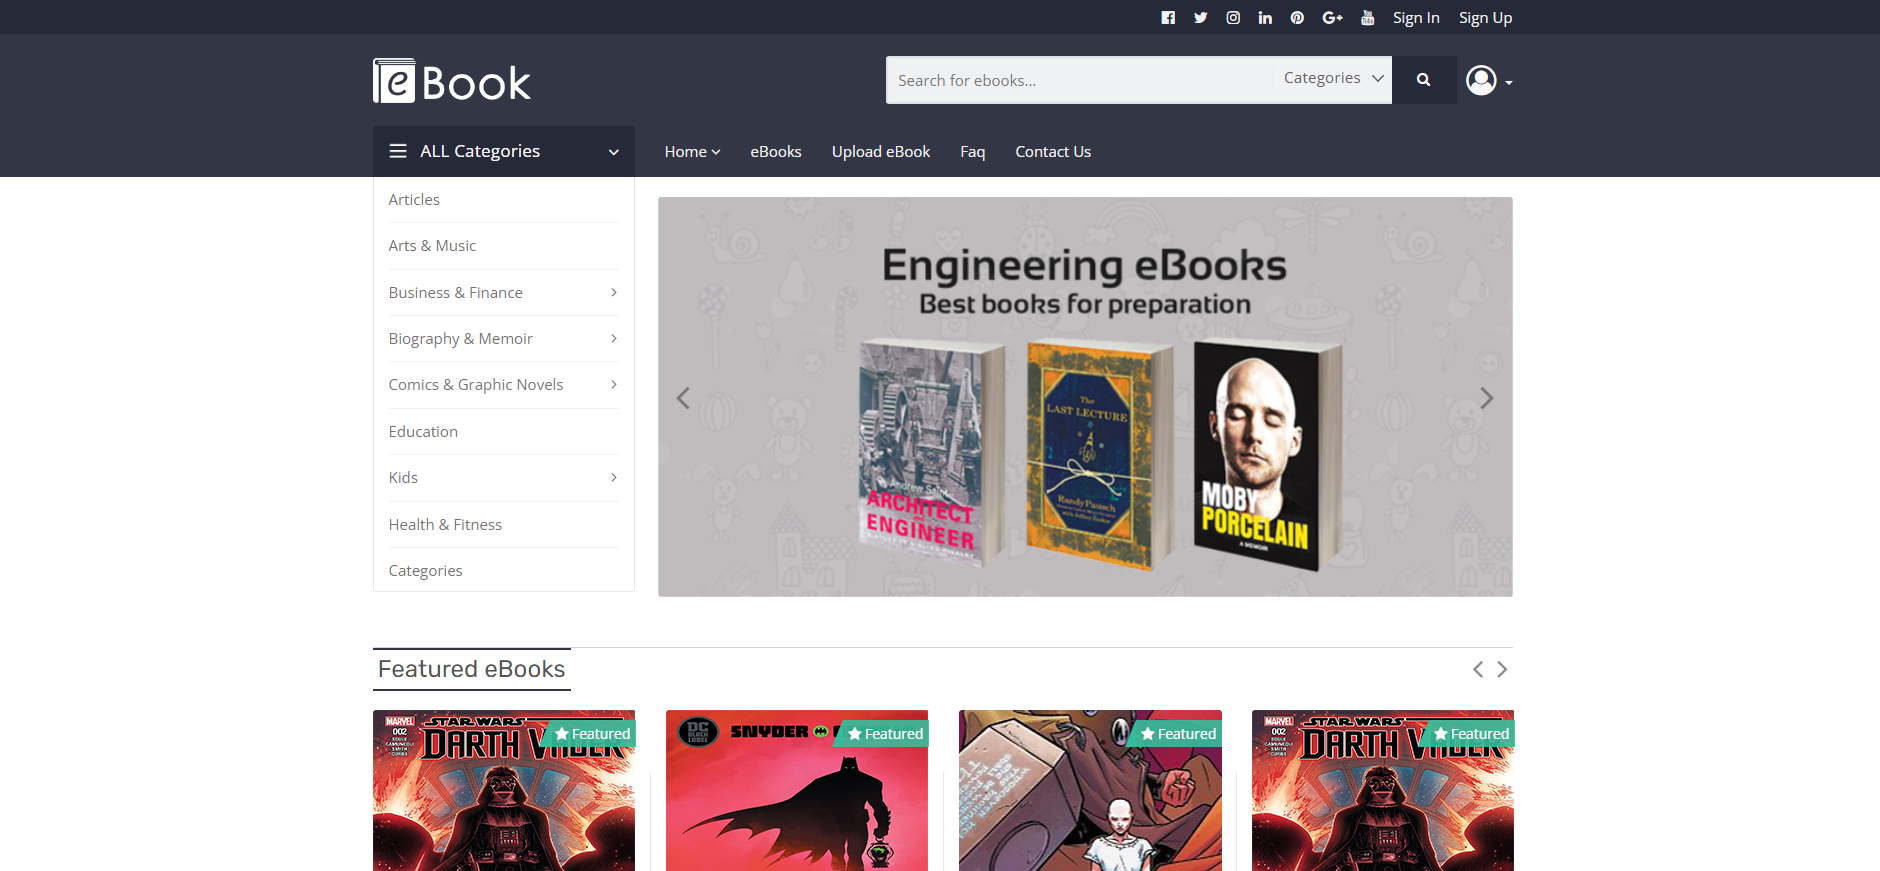Select Categories in the sidebar list
The width and height of the screenshot is (1880, 871).
[x=425, y=571]
